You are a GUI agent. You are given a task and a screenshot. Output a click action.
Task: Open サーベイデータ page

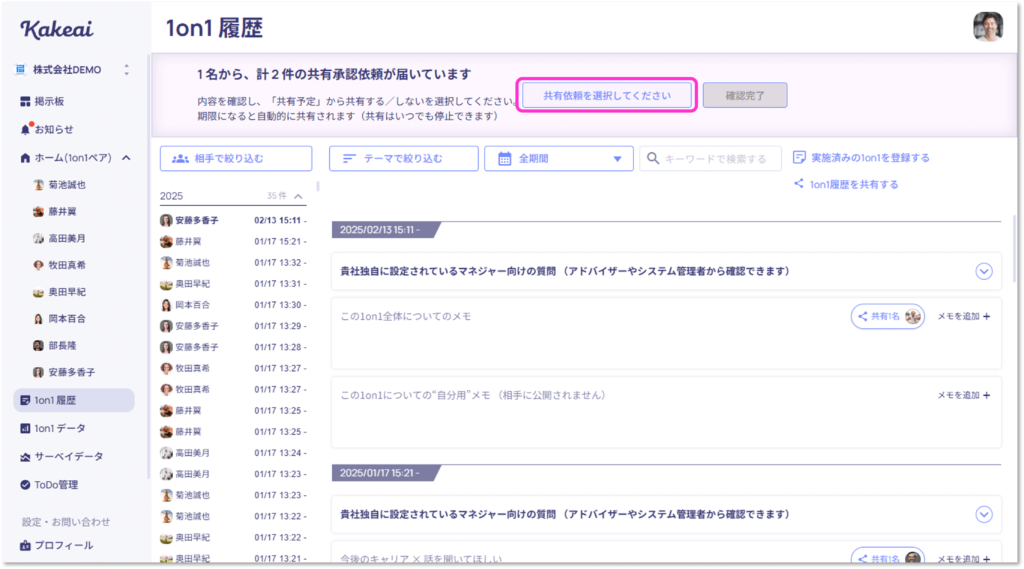[61, 457]
